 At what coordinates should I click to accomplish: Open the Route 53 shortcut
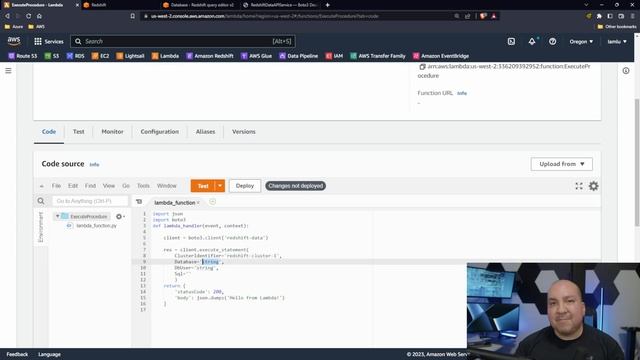[x=23, y=56]
